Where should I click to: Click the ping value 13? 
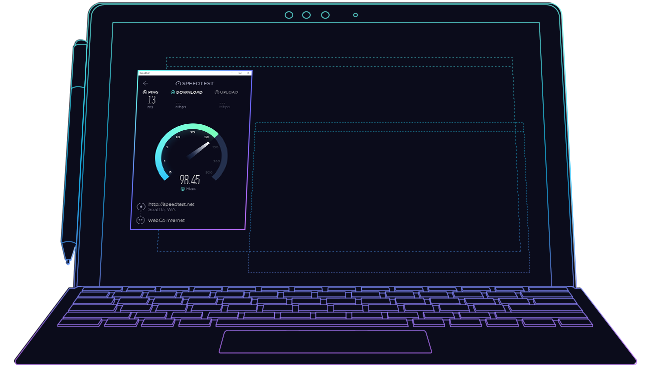[151, 100]
